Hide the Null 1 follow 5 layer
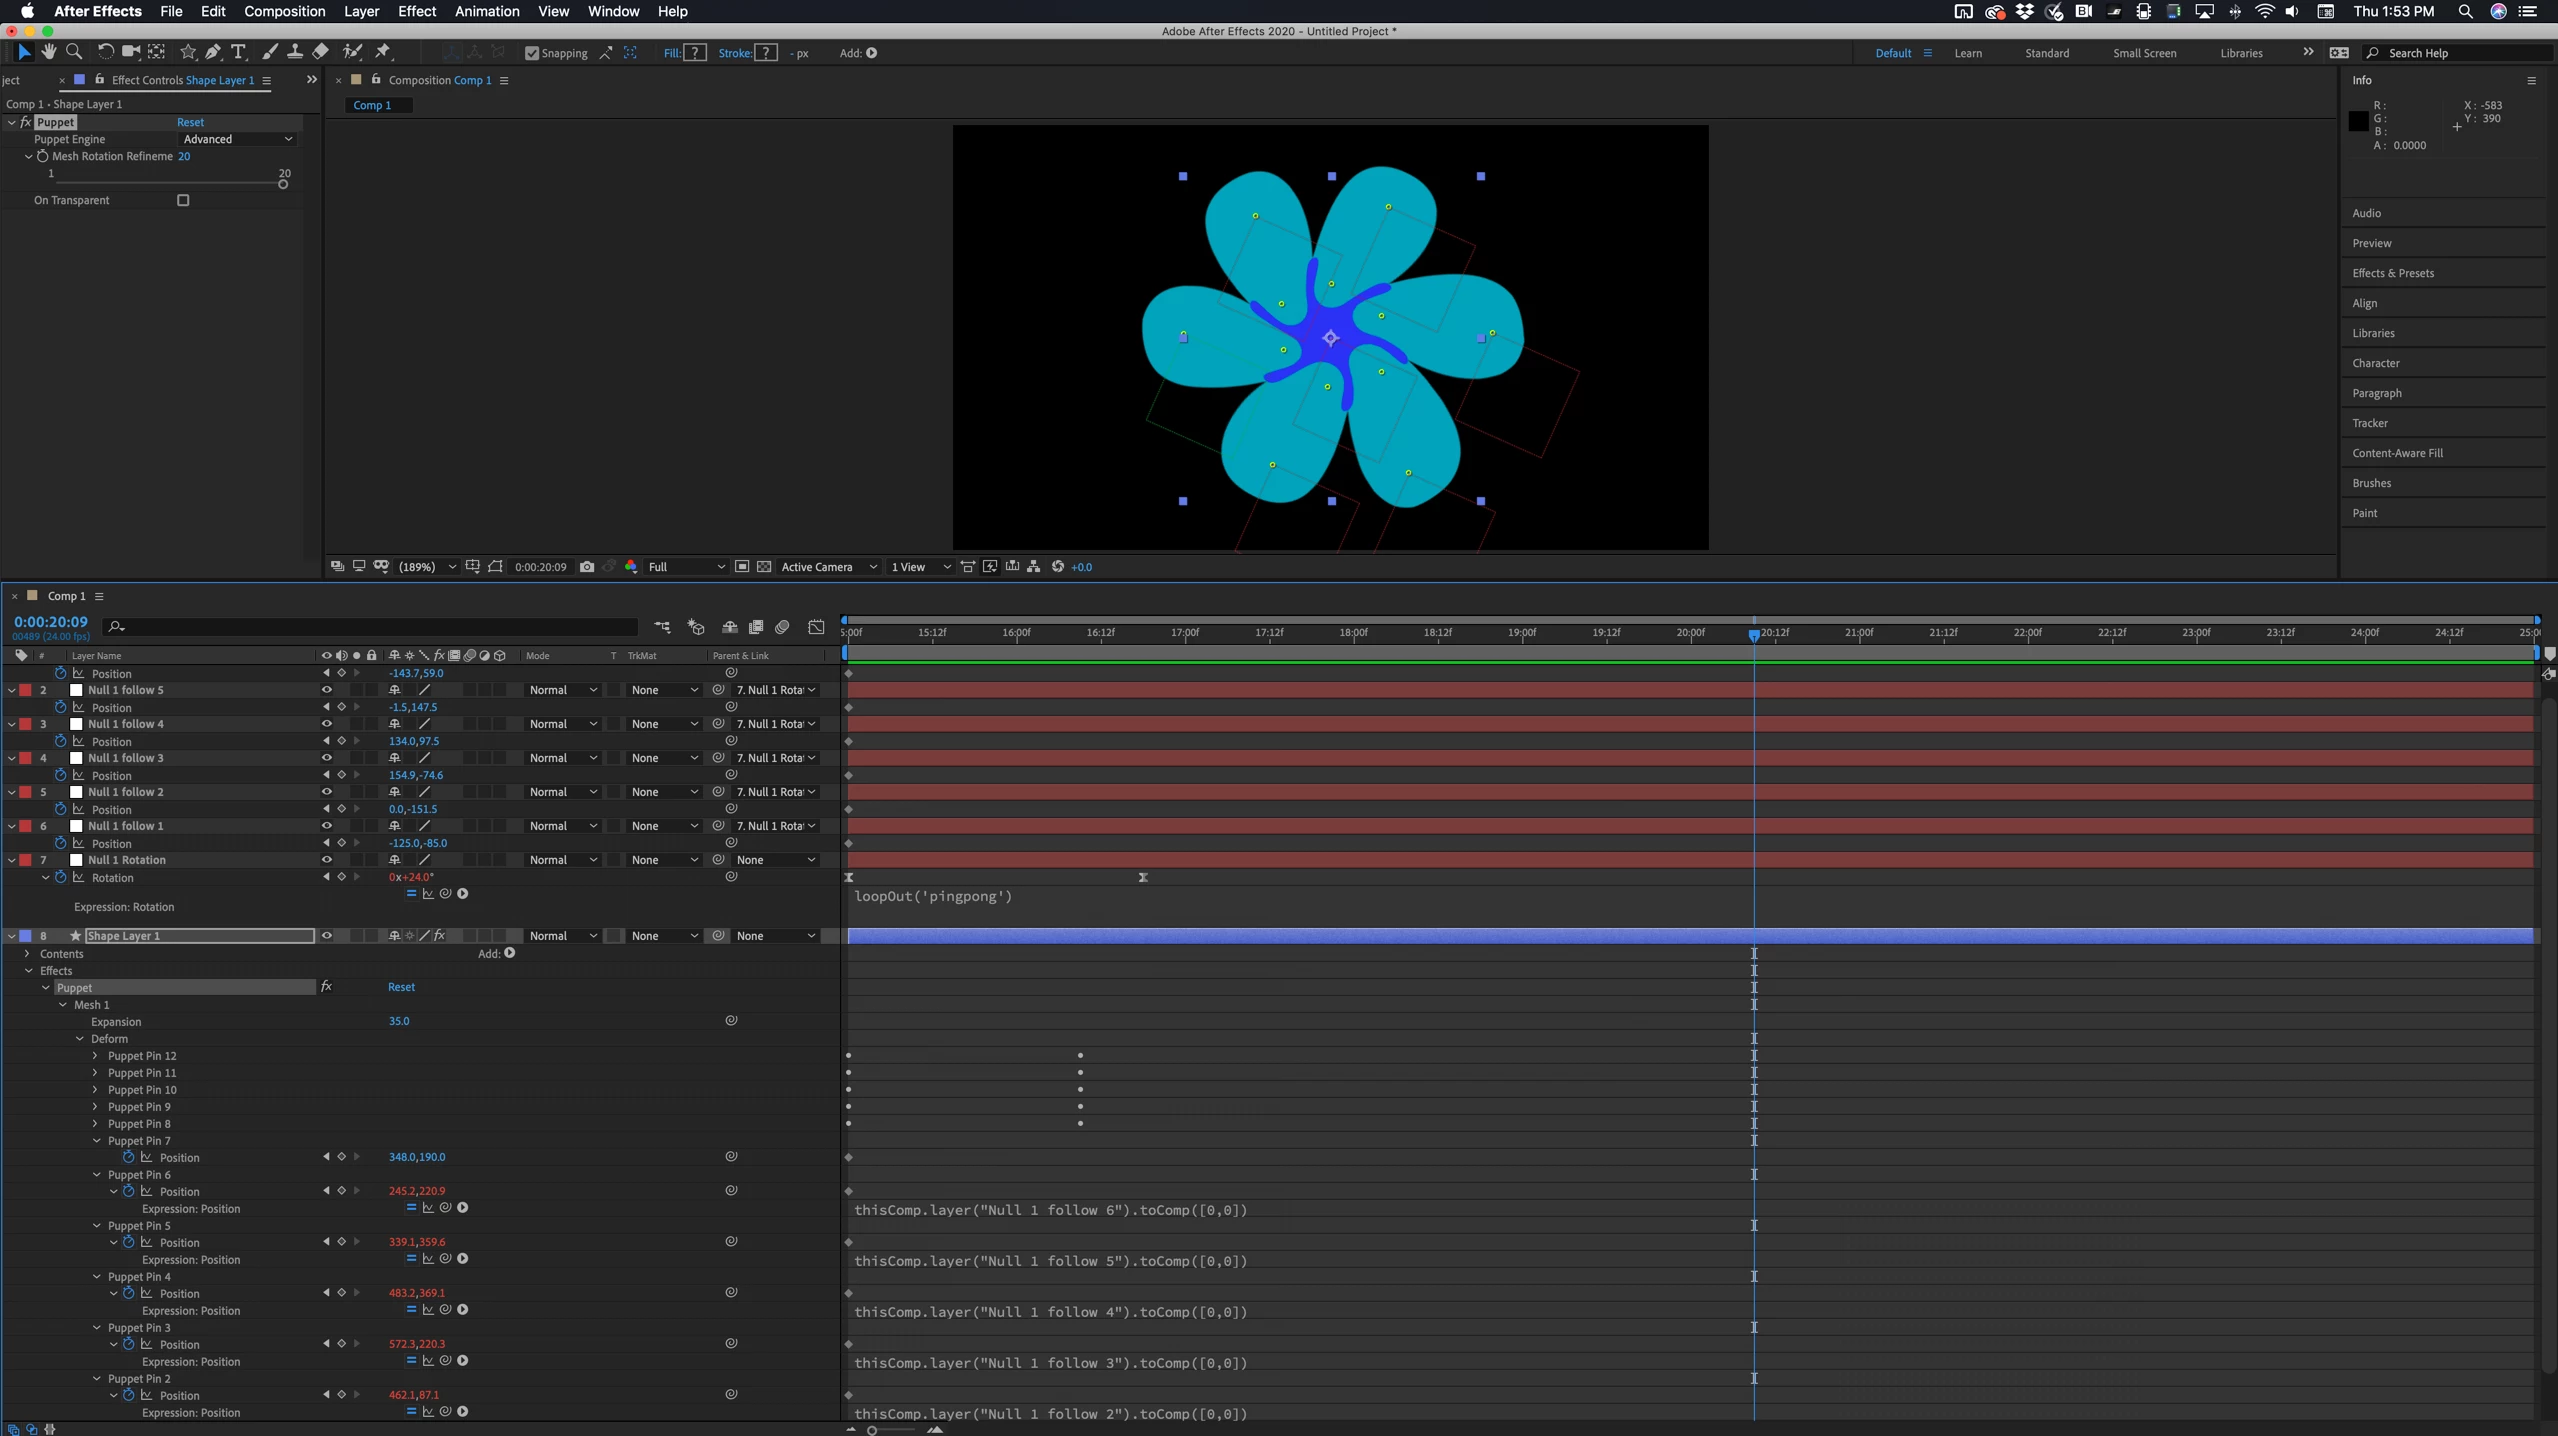 coord(326,690)
